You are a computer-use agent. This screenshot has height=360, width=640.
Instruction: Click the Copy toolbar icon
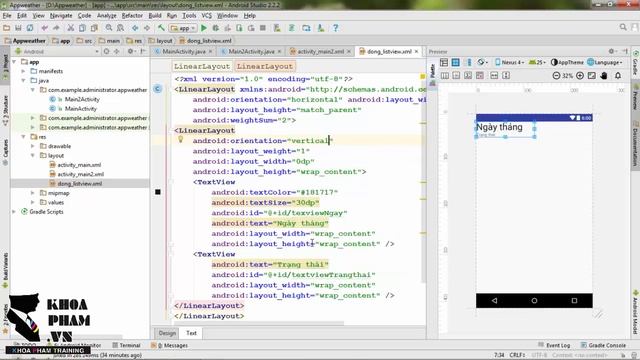click(x=82, y=28)
